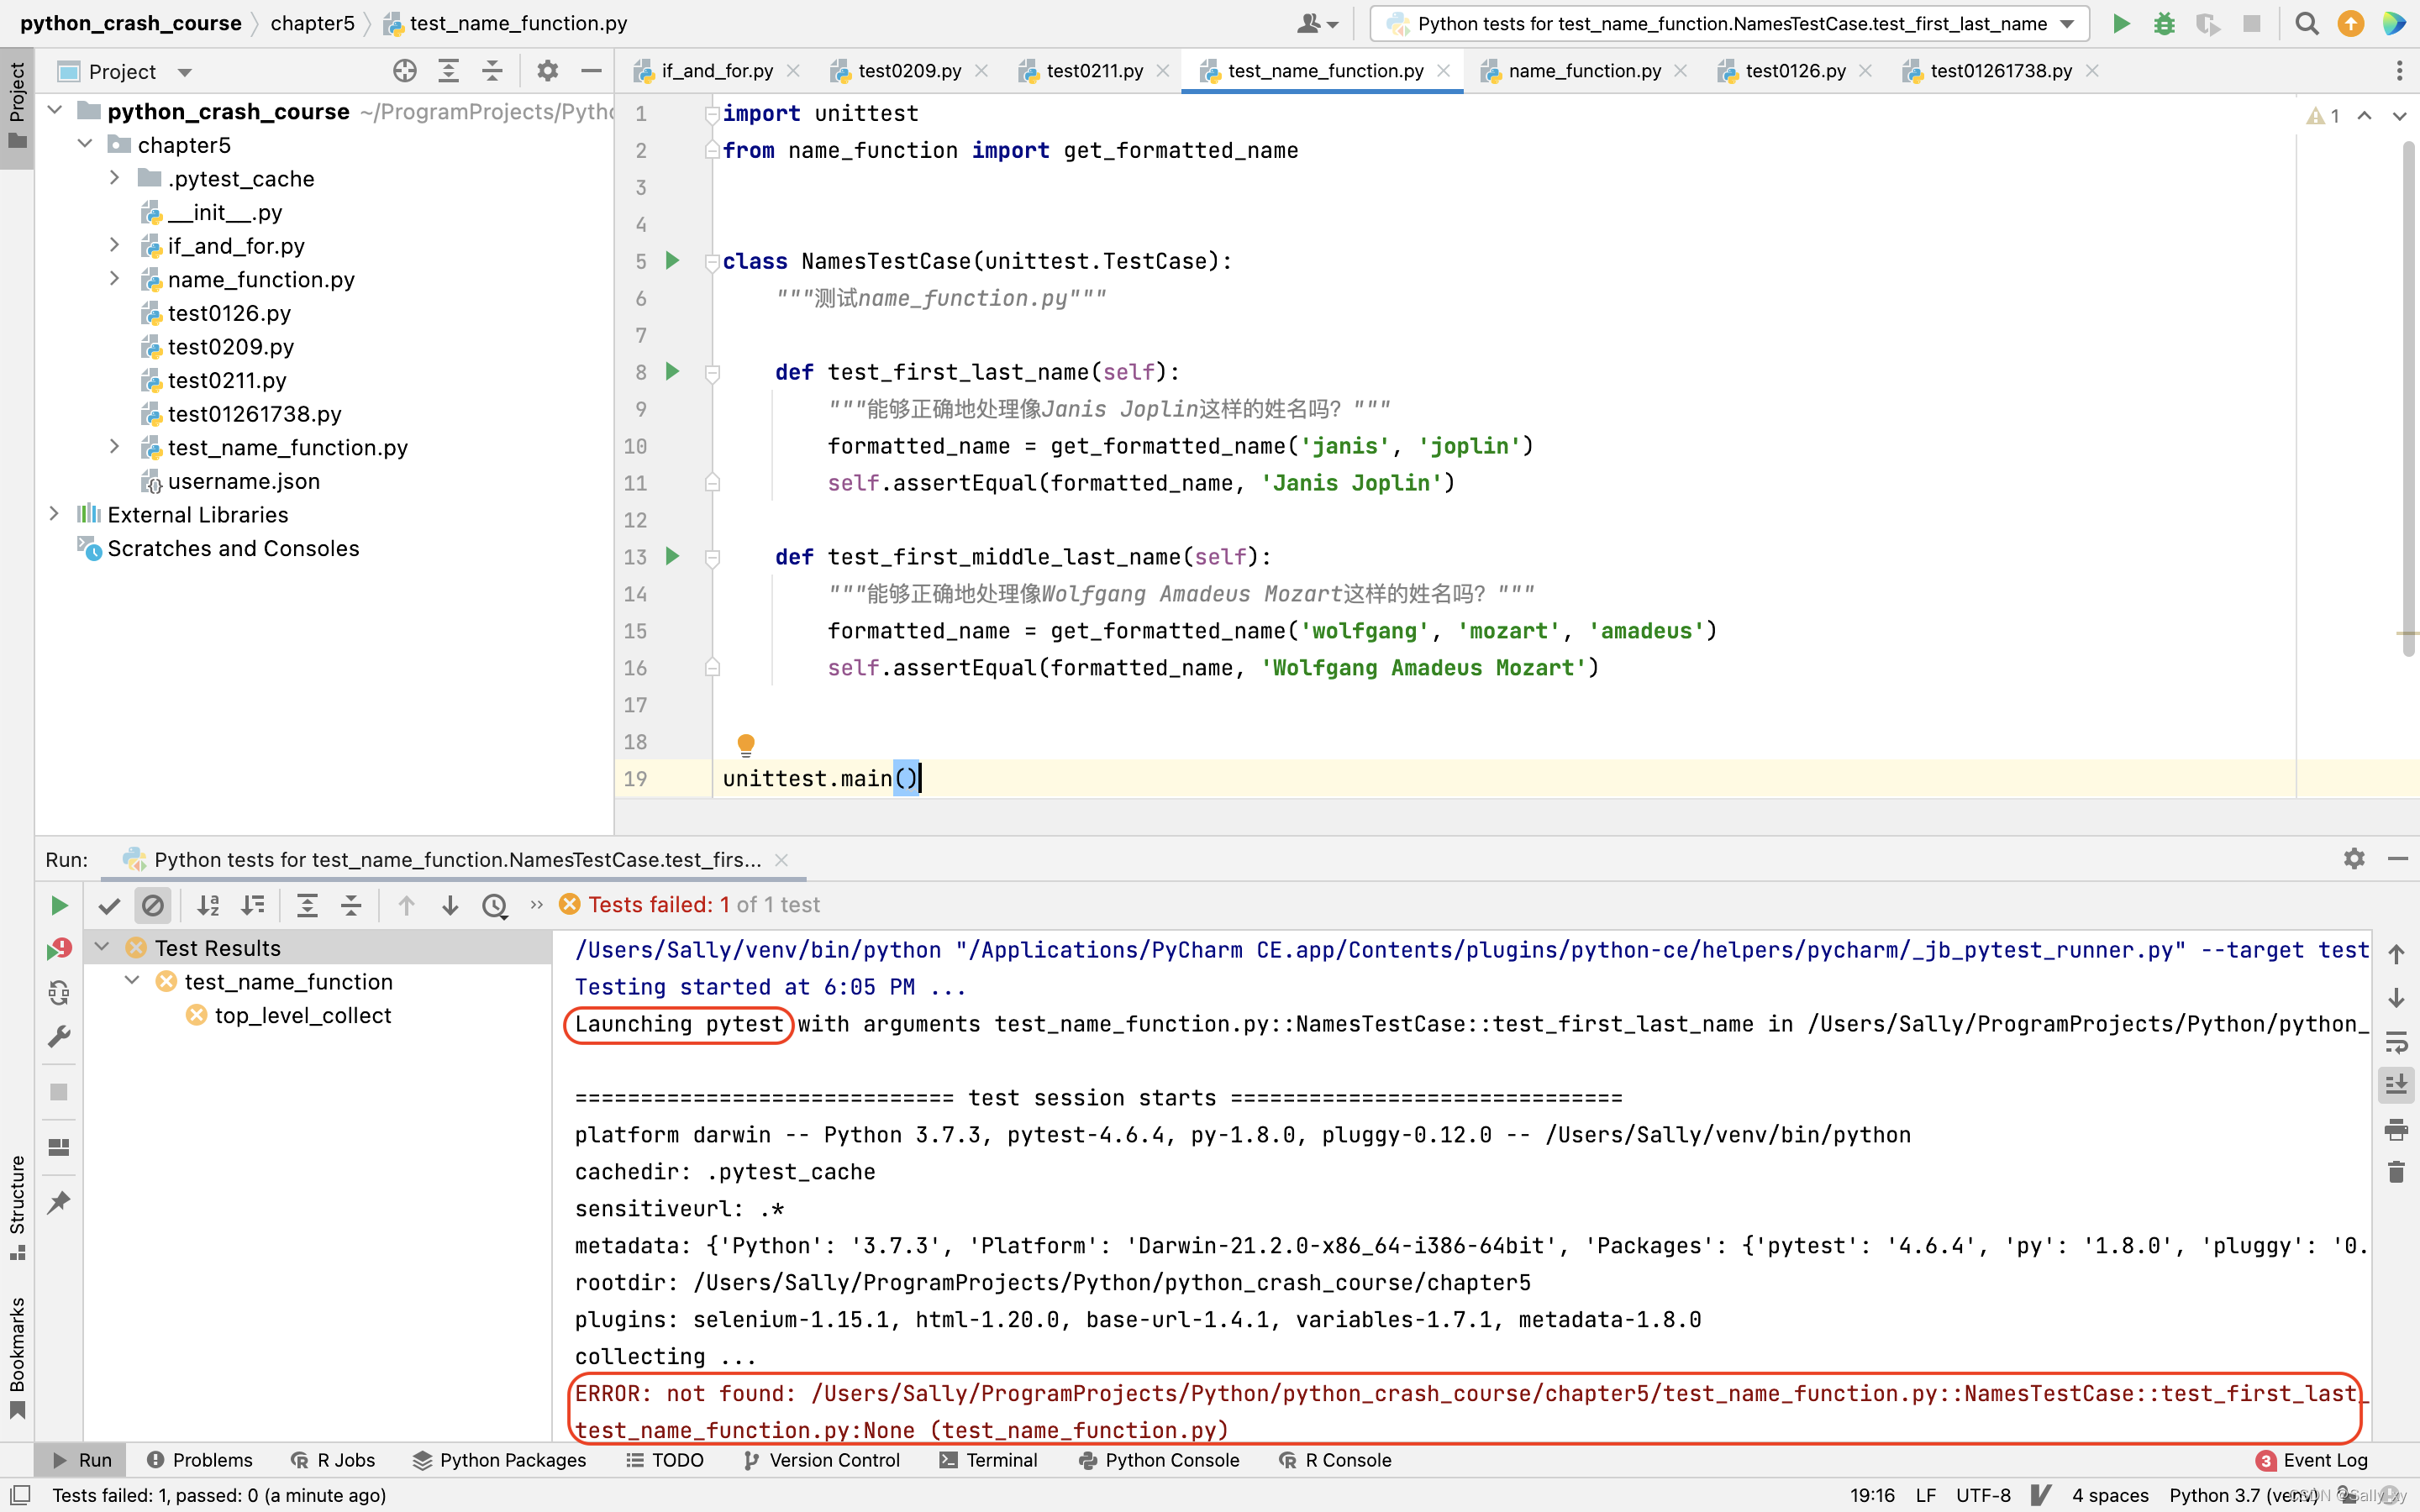Screen dimensions: 2420x1512
Task: Click the locate current file crosshair icon
Action: pyautogui.click(x=404, y=71)
